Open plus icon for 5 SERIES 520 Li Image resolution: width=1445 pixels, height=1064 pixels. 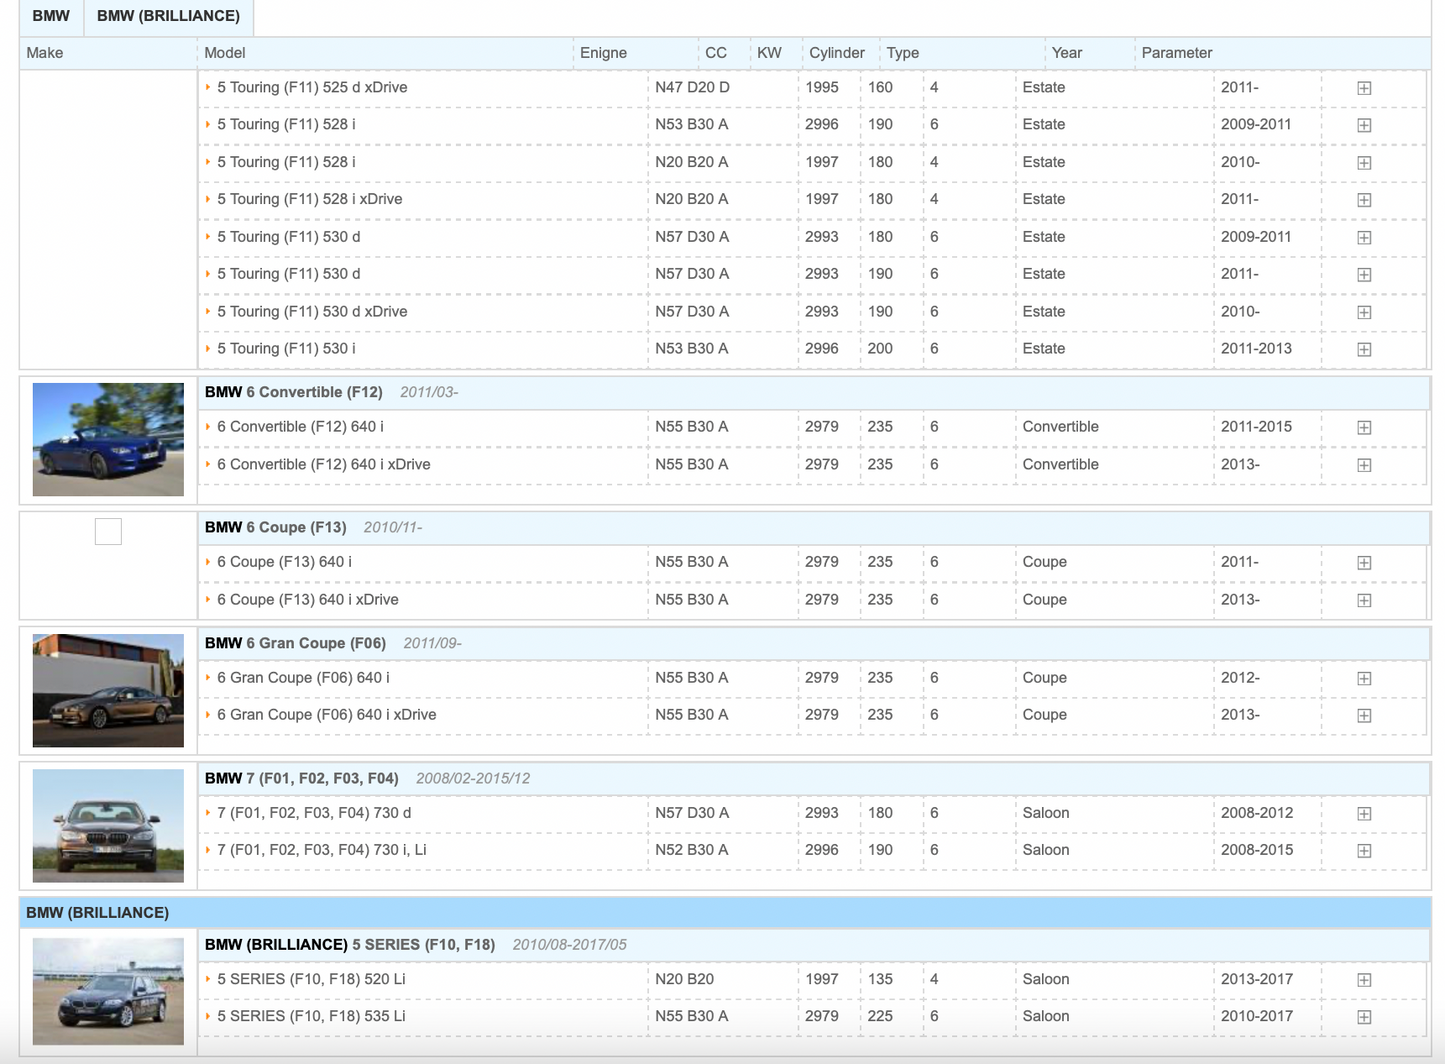click(x=1364, y=979)
